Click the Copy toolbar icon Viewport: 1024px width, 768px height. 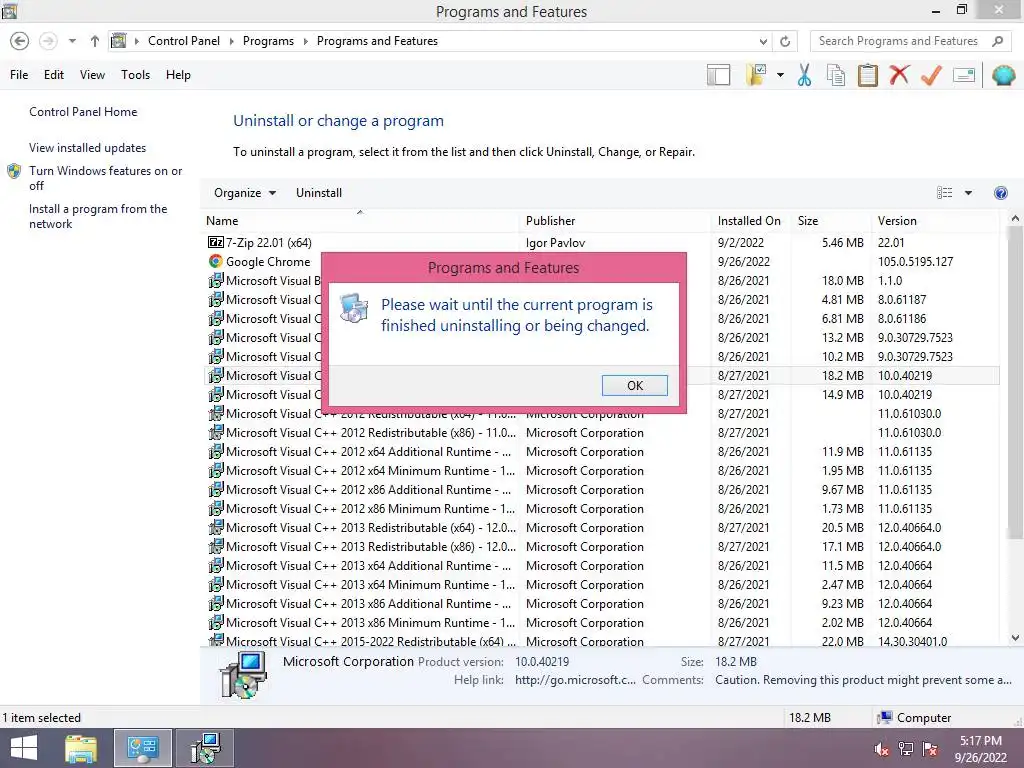836,75
